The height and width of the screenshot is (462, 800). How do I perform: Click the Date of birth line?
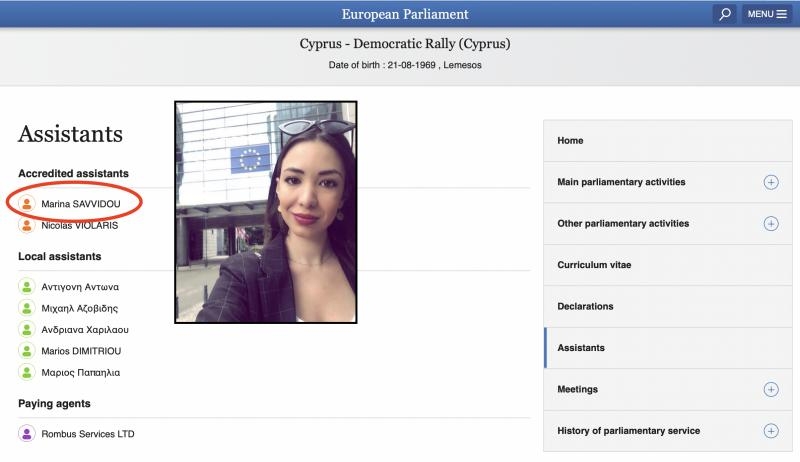(405, 65)
